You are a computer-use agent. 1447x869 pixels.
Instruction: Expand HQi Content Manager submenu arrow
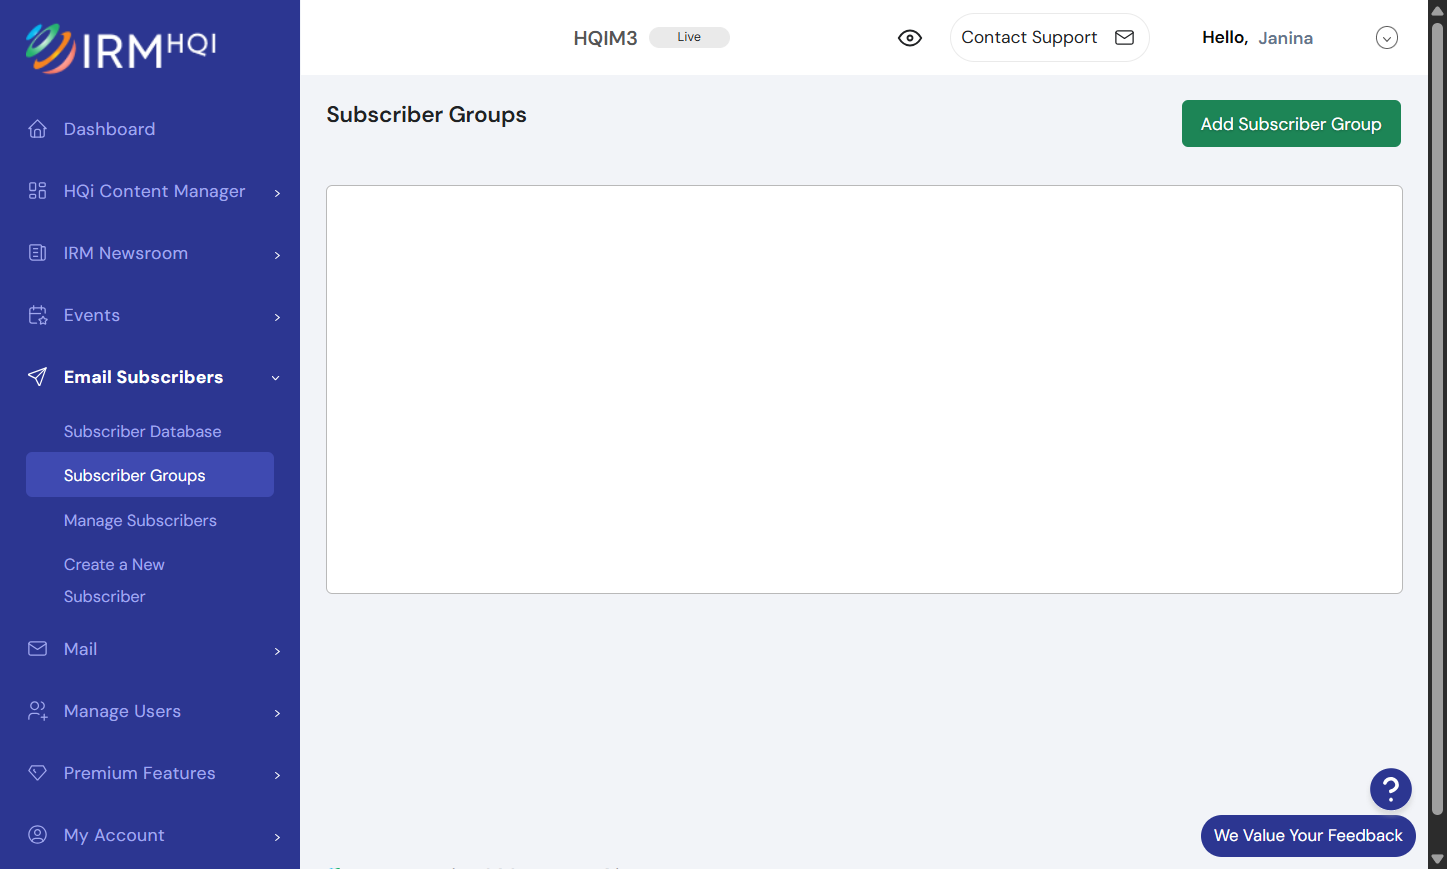point(277,193)
